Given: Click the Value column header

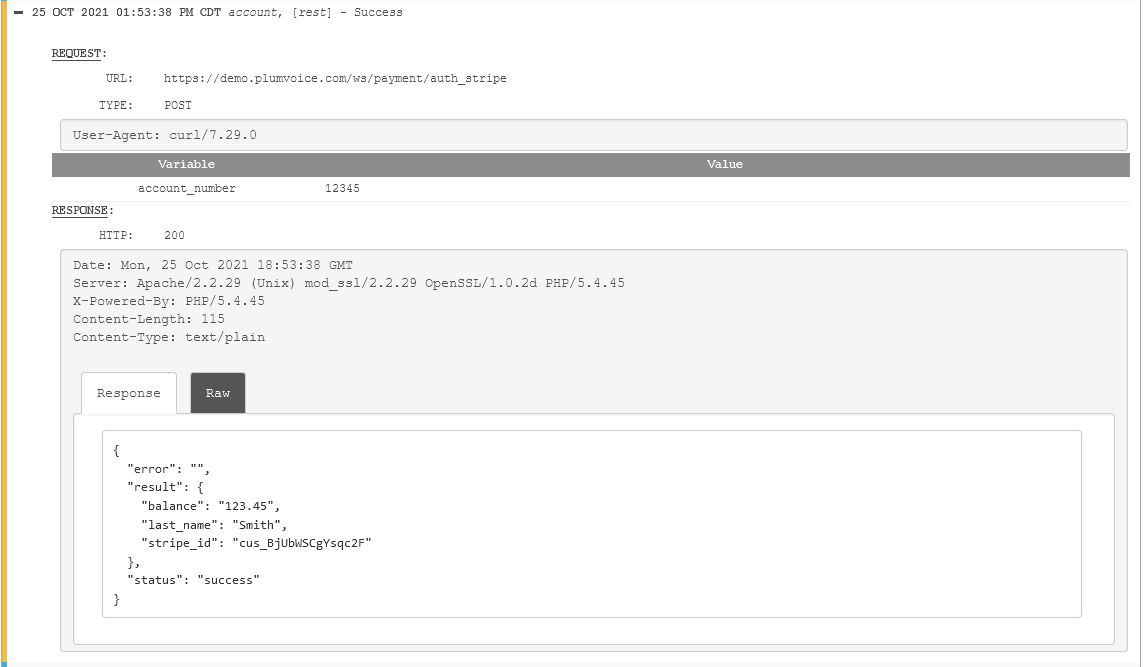Looking at the screenshot, I should pos(724,164).
